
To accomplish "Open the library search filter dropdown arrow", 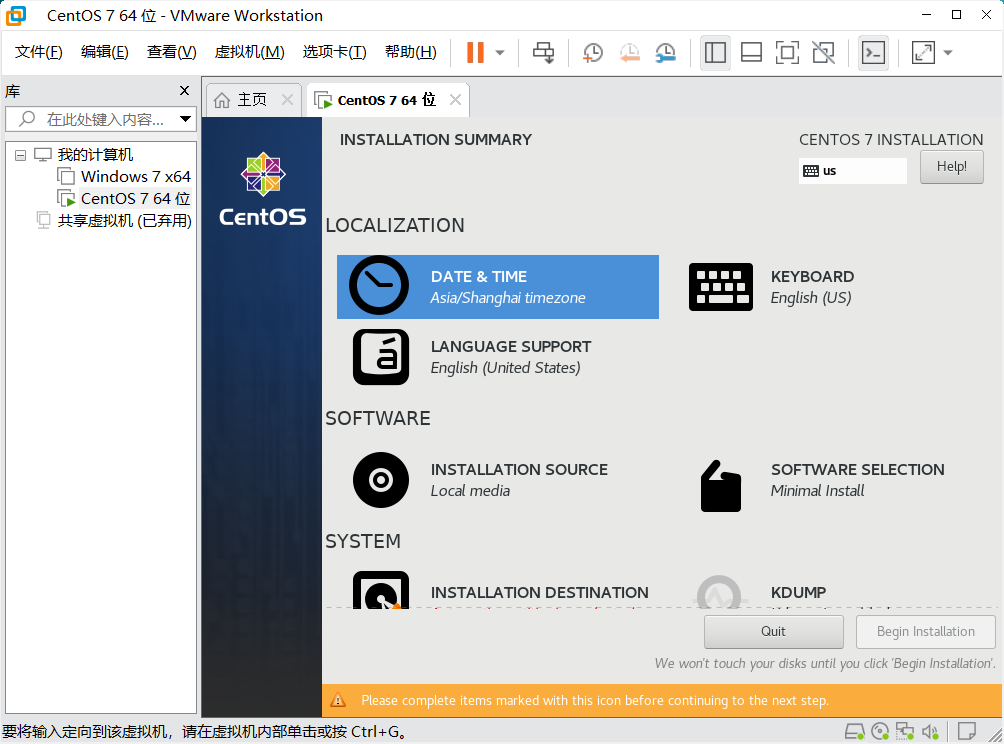I will [185, 119].
